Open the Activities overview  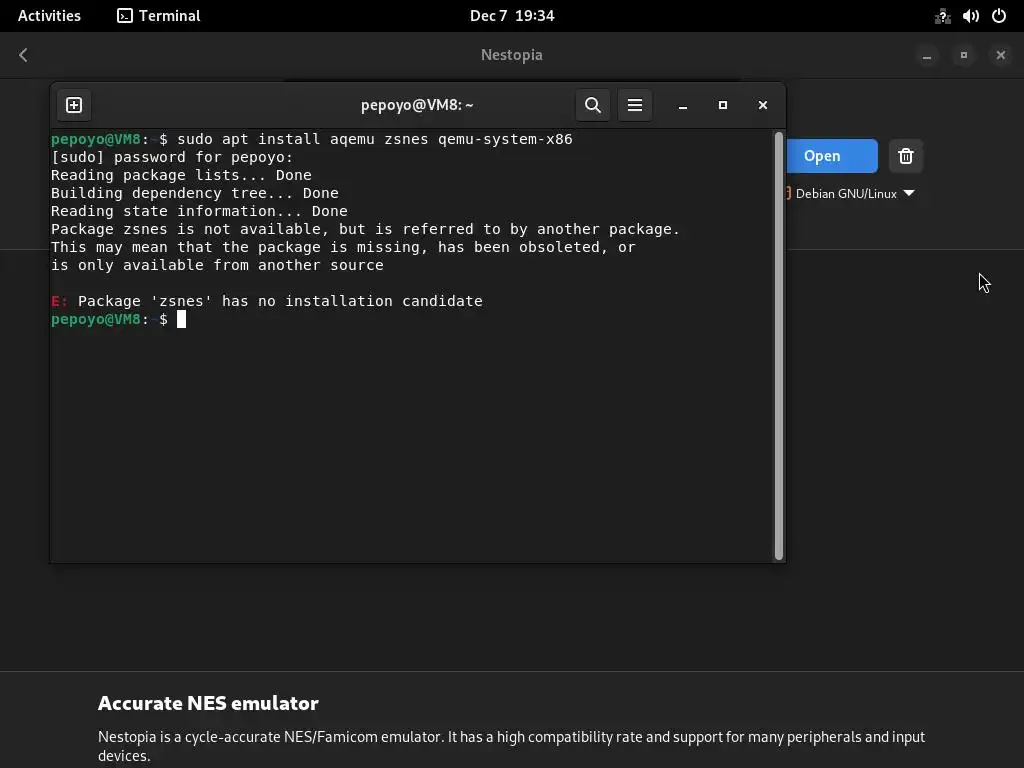[49, 16]
